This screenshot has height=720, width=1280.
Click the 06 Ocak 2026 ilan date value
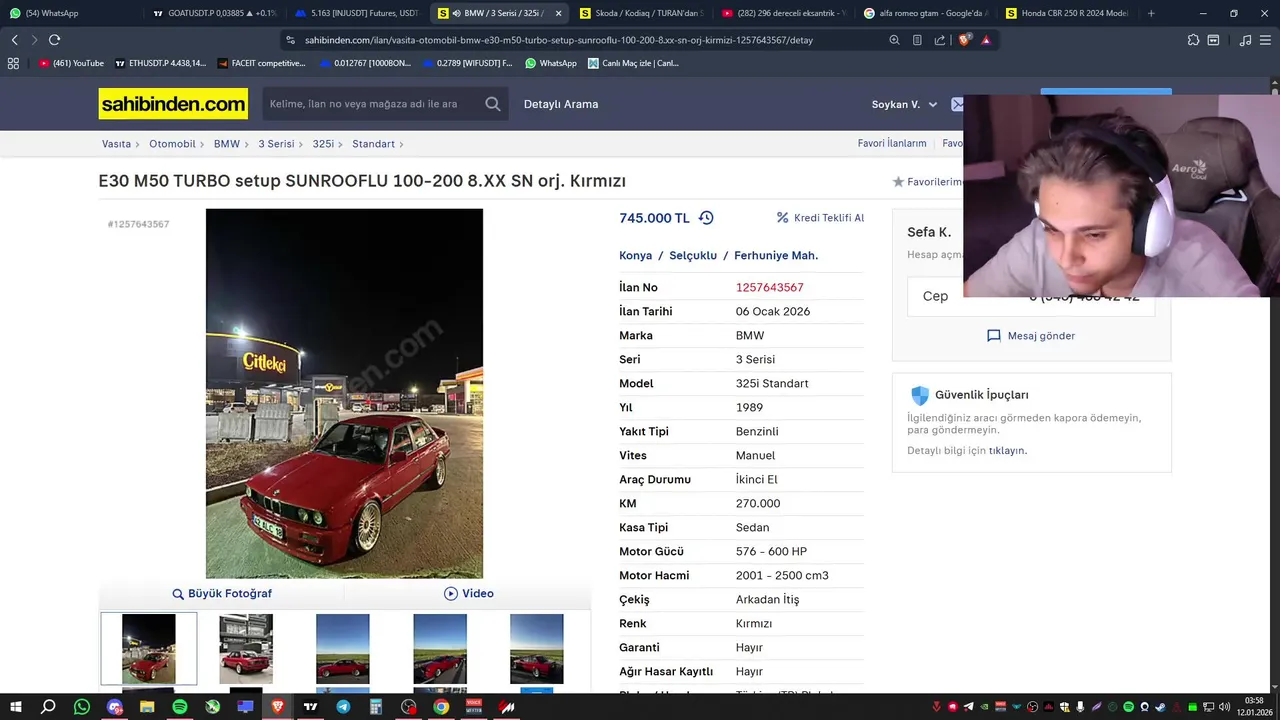click(x=773, y=312)
